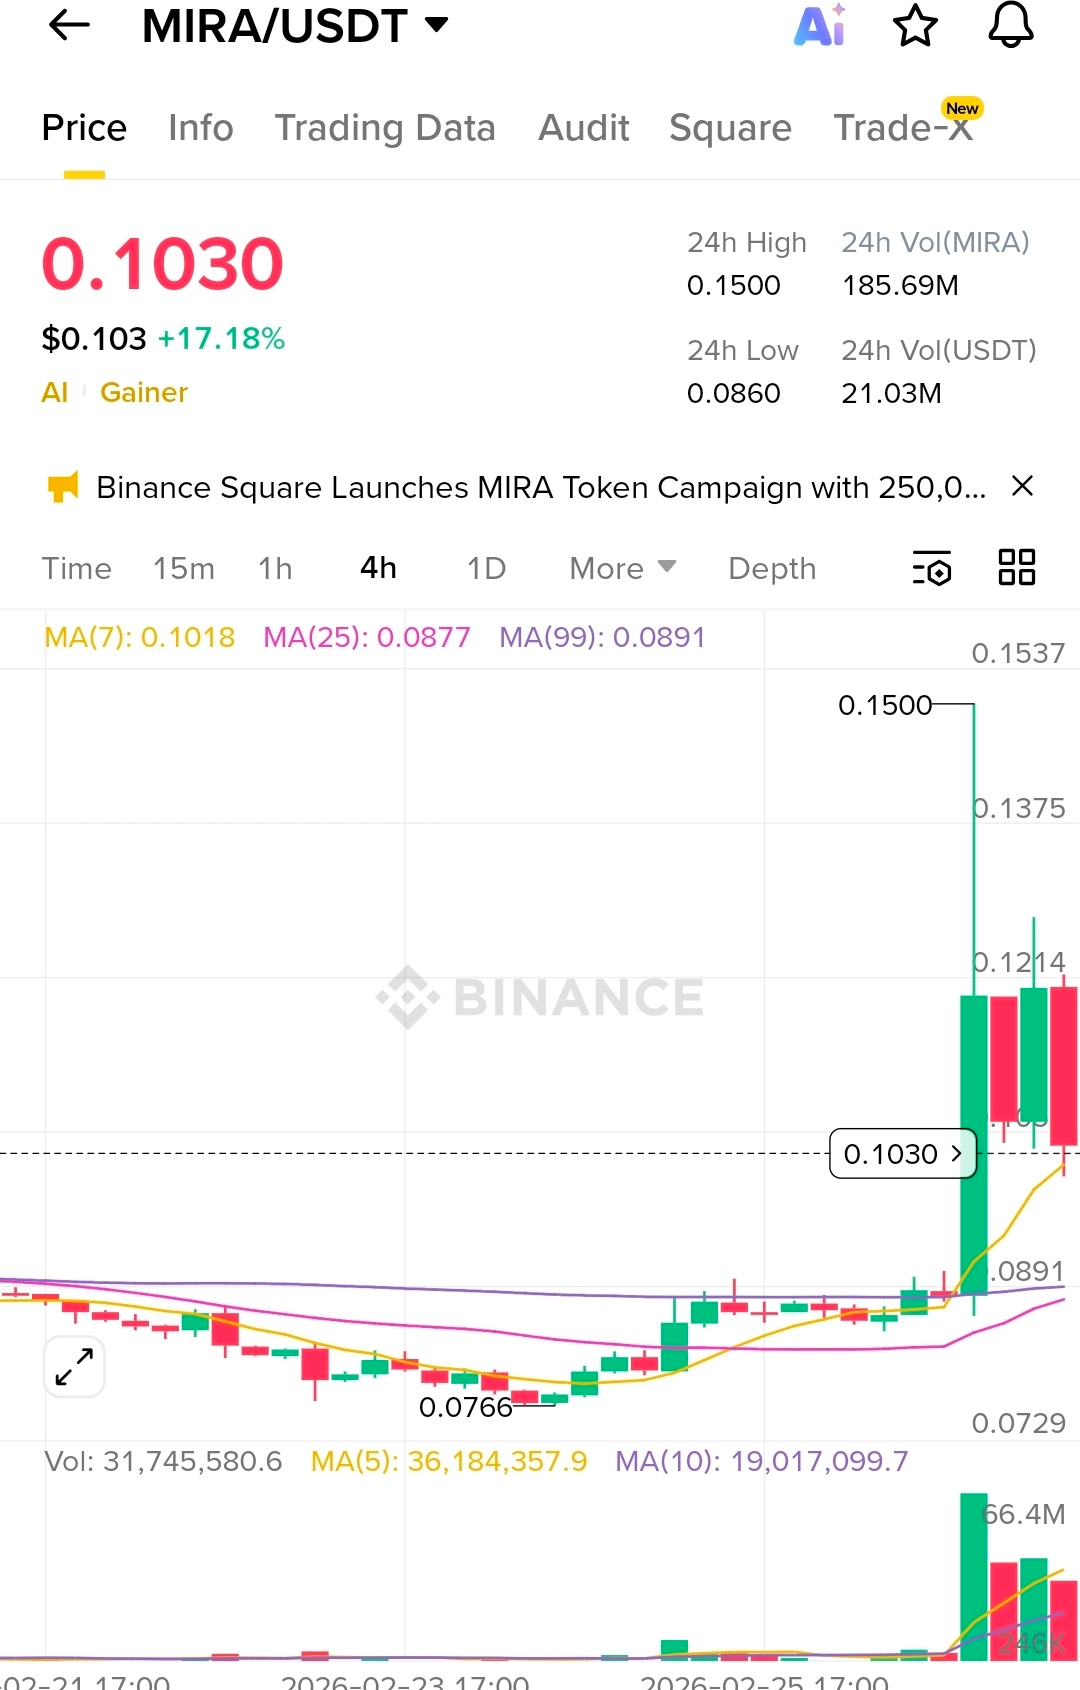The height and width of the screenshot is (1690, 1080).
Task: Switch to the Price tab
Action: tap(84, 128)
